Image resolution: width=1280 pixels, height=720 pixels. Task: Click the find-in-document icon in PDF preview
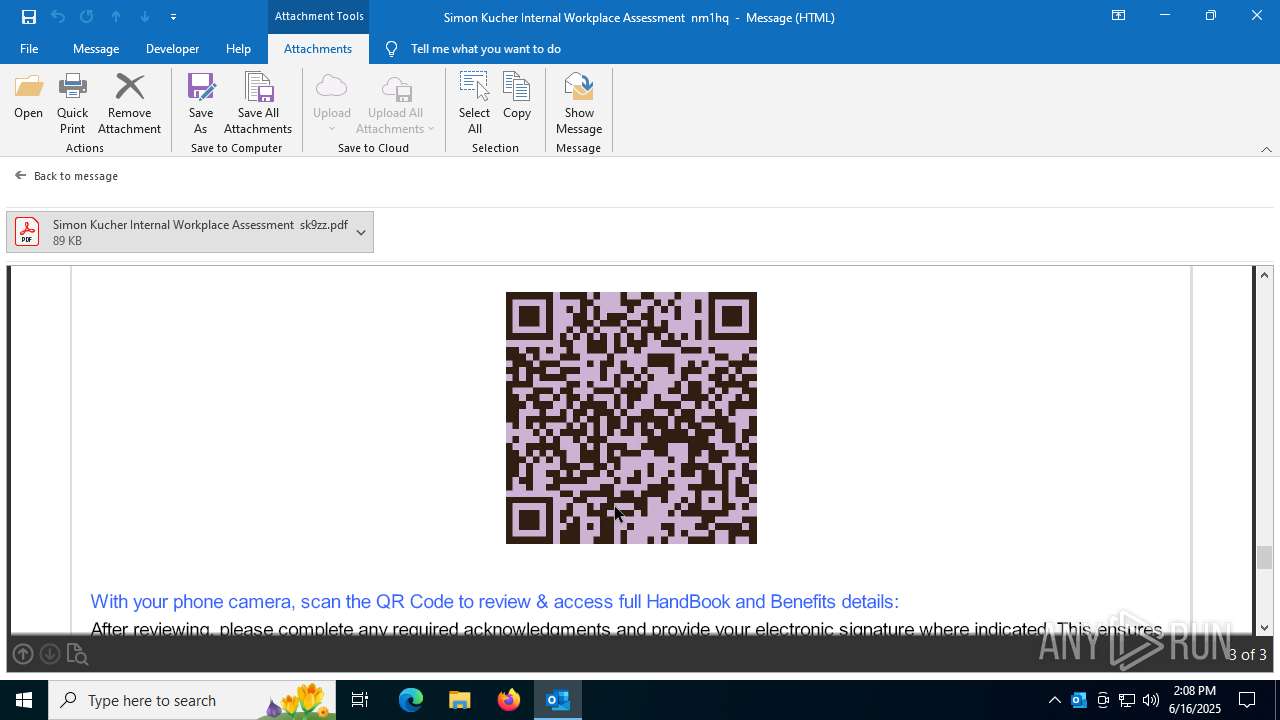click(77, 655)
